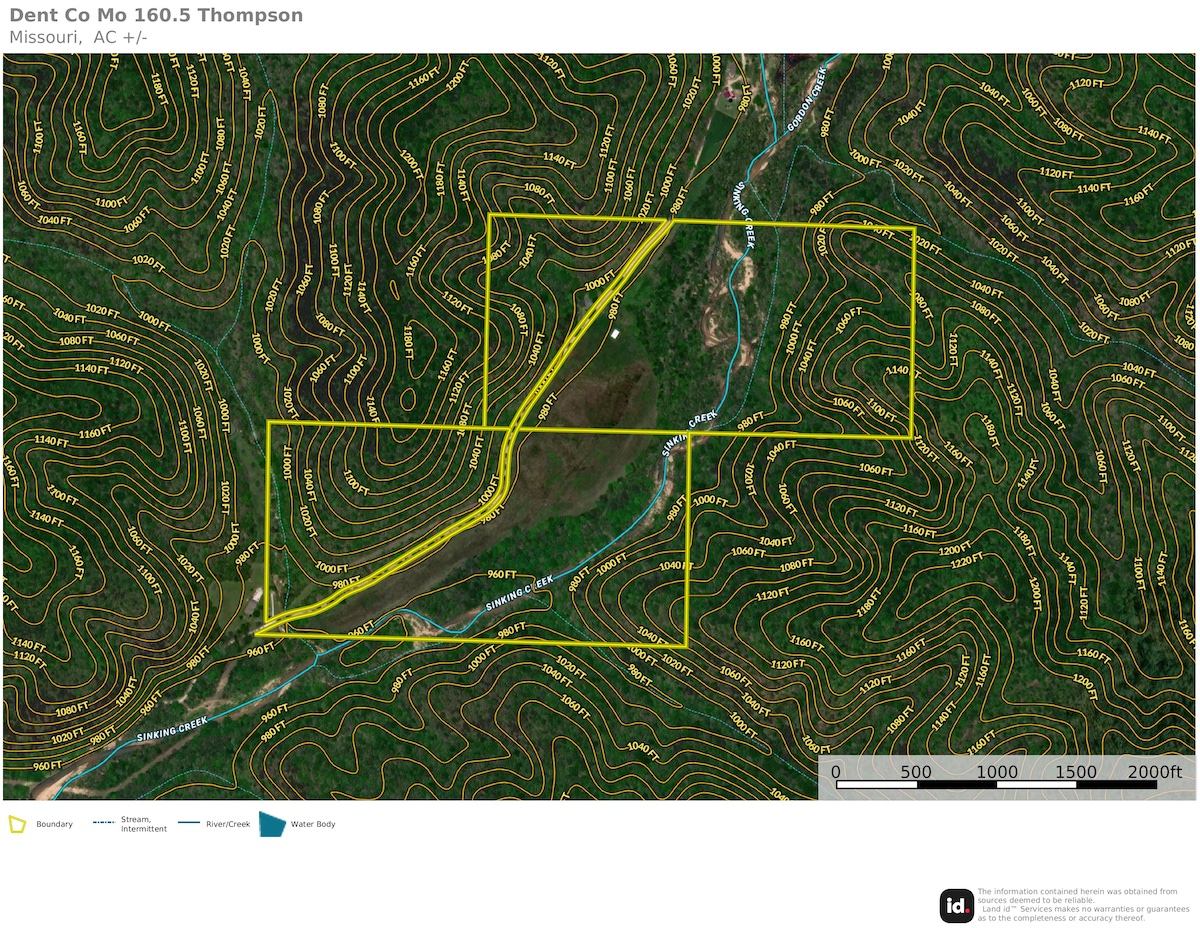Click the 'Water Body' legend label
The width and height of the screenshot is (1200, 928).
[x=313, y=824]
